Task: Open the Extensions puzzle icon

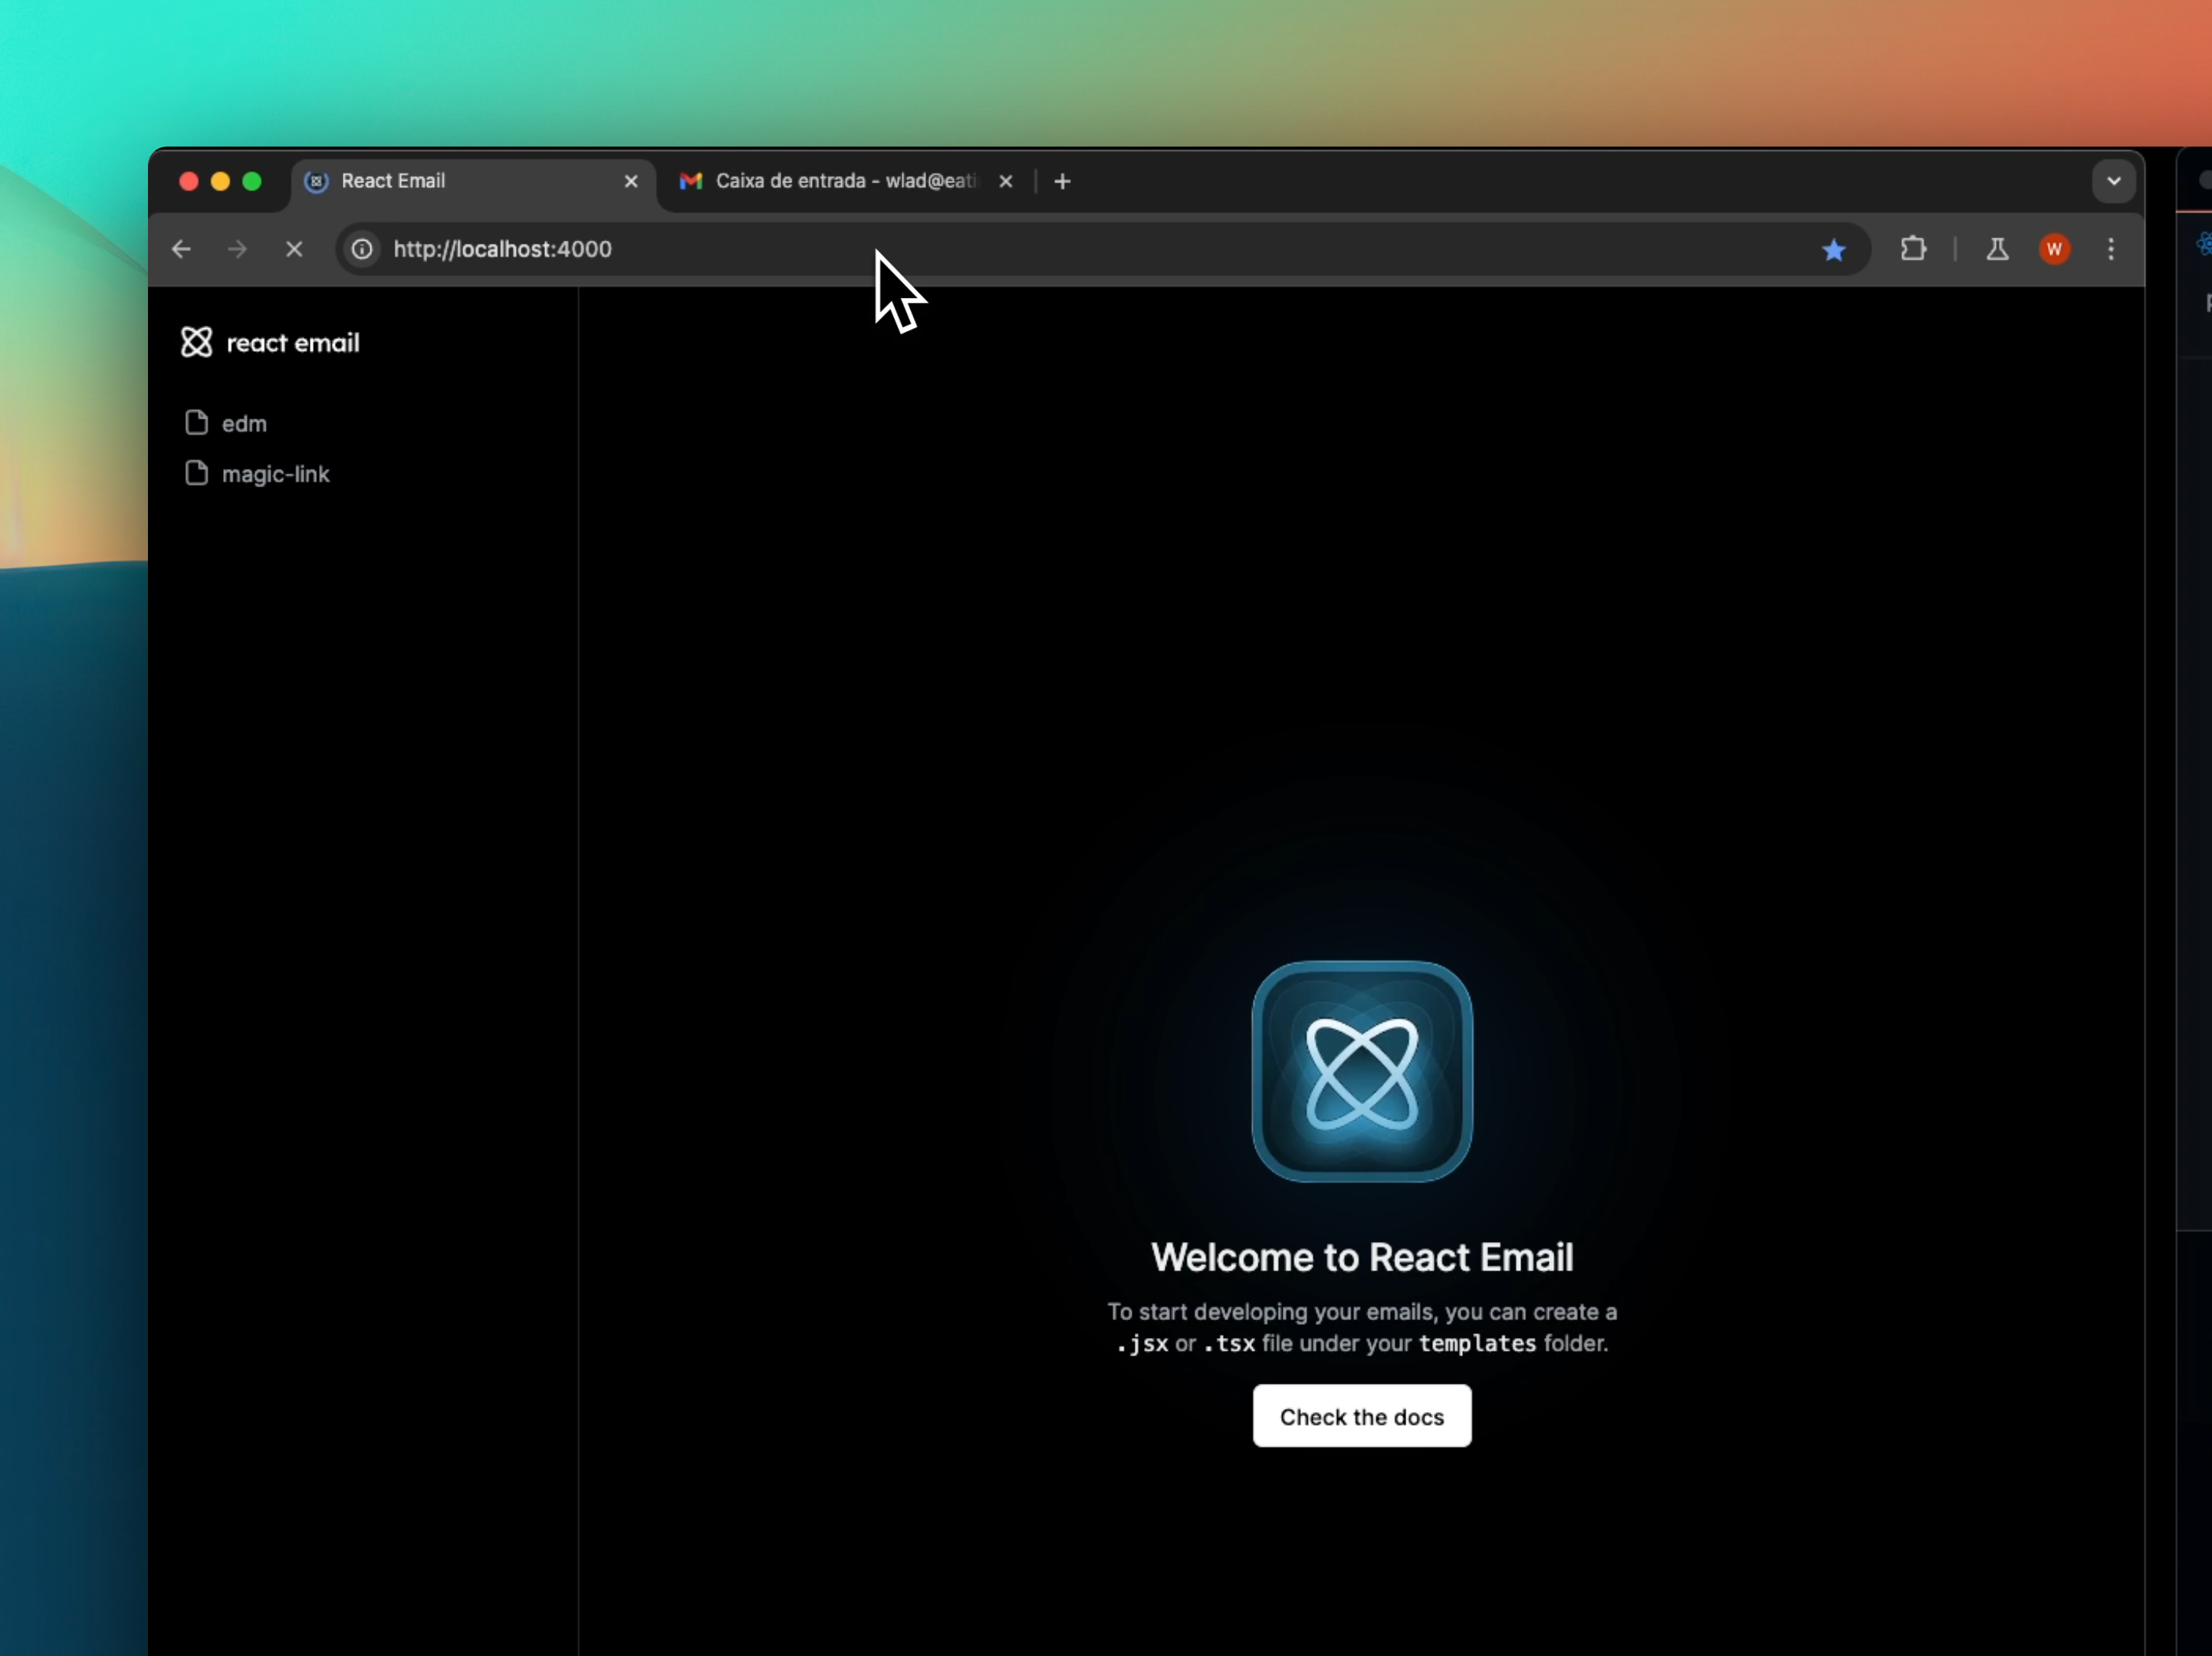Action: pos(1913,248)
